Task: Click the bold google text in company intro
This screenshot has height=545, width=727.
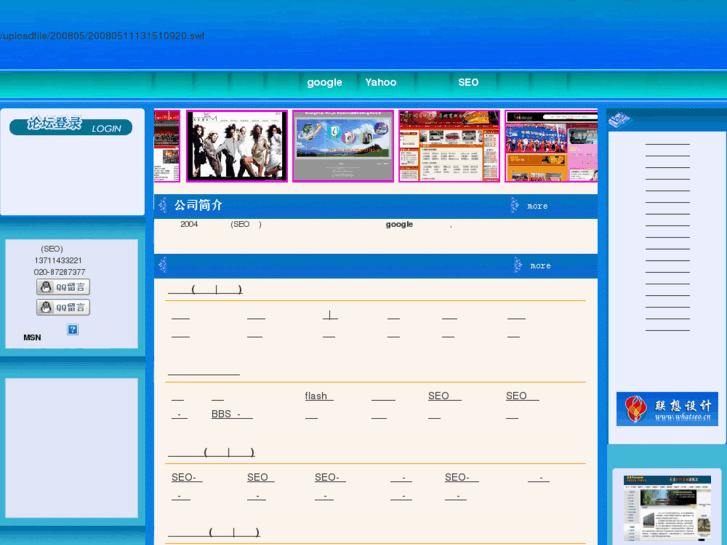Action: coord(399,224)
